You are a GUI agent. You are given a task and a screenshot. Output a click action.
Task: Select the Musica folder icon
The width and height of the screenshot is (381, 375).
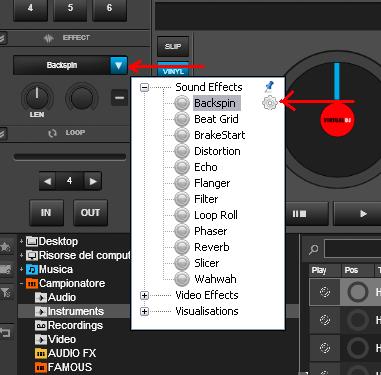point(32,269)
